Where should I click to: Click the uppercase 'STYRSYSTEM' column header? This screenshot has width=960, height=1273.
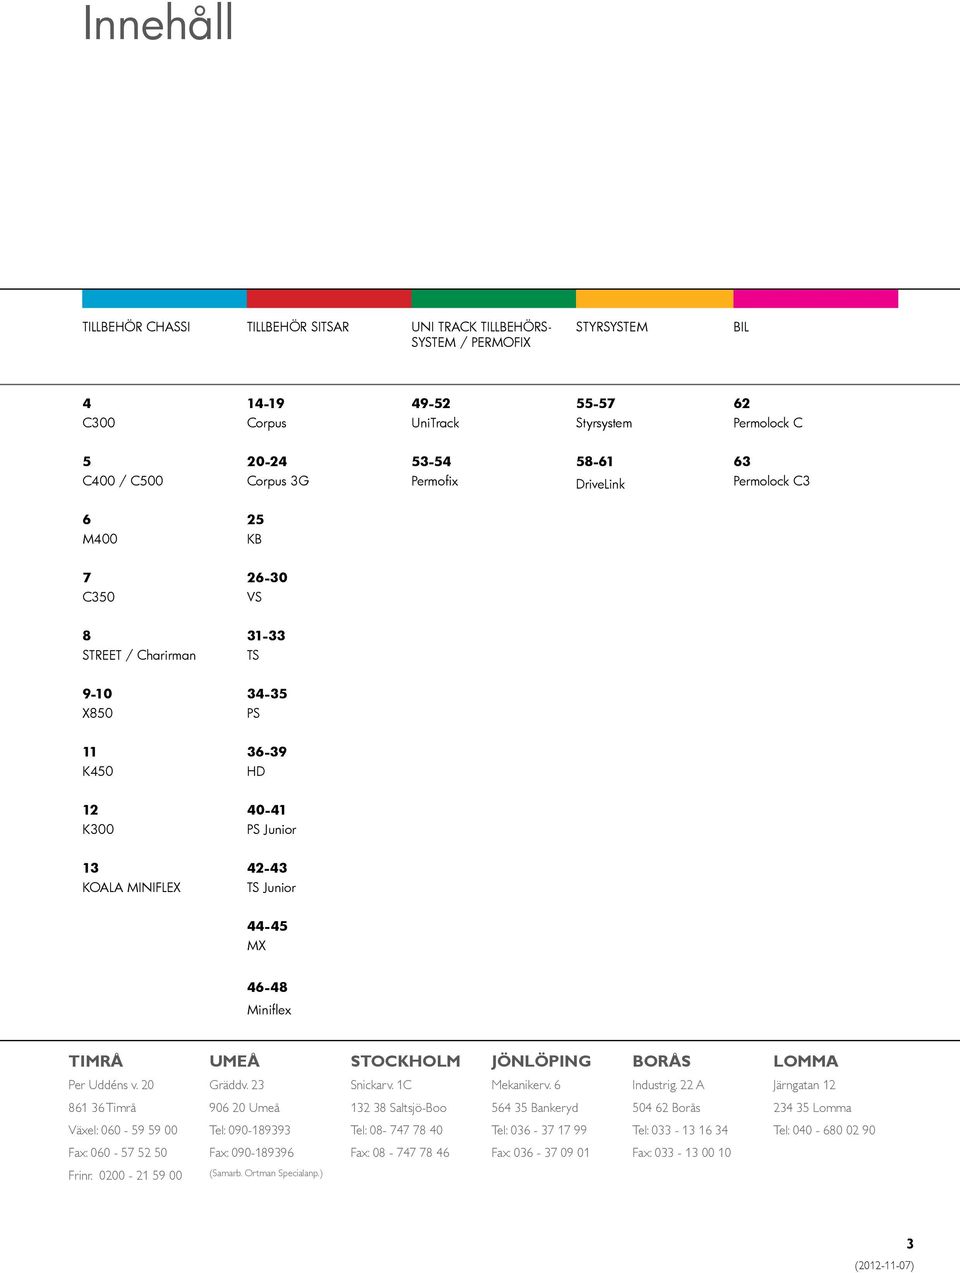[612, 327]
